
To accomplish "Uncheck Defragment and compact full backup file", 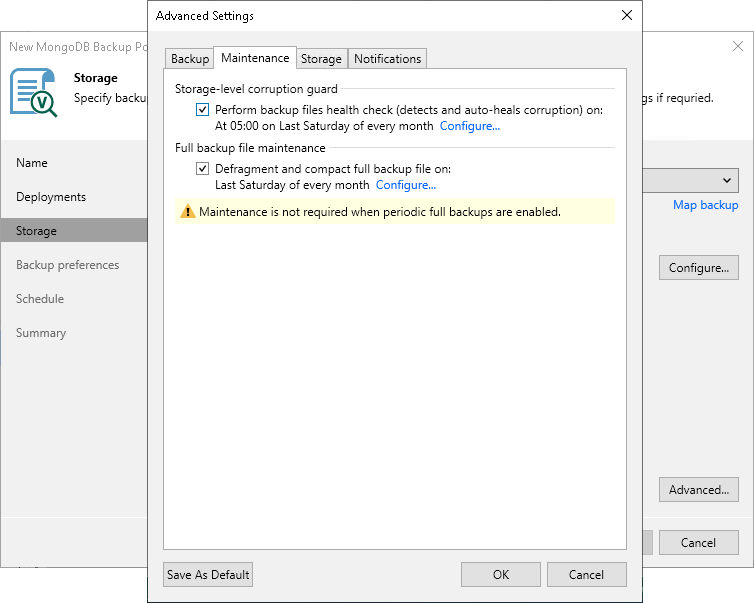I will [x=202, y=169].
